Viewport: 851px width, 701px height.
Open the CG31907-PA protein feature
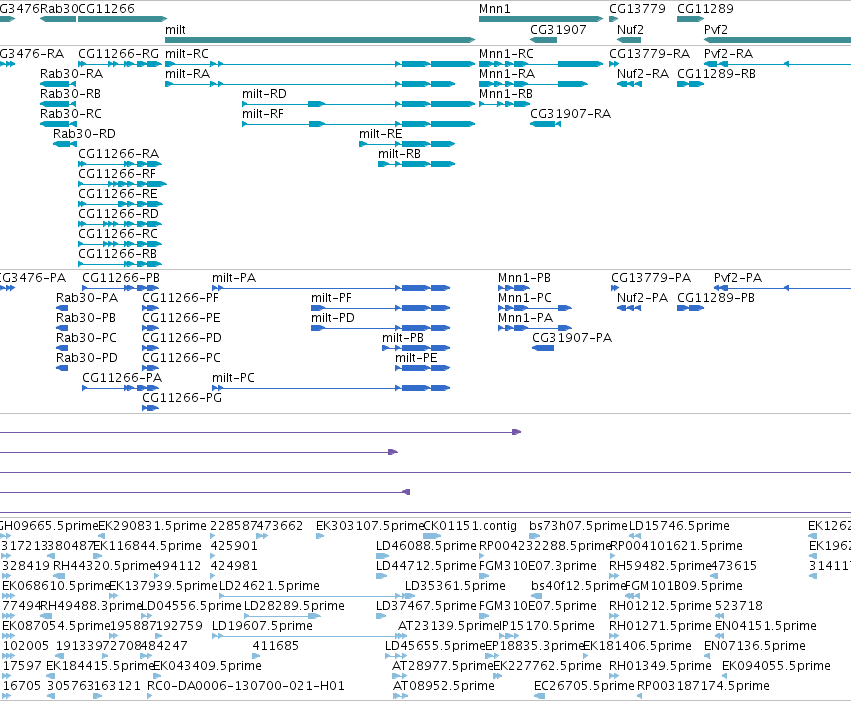coord(543,348)
